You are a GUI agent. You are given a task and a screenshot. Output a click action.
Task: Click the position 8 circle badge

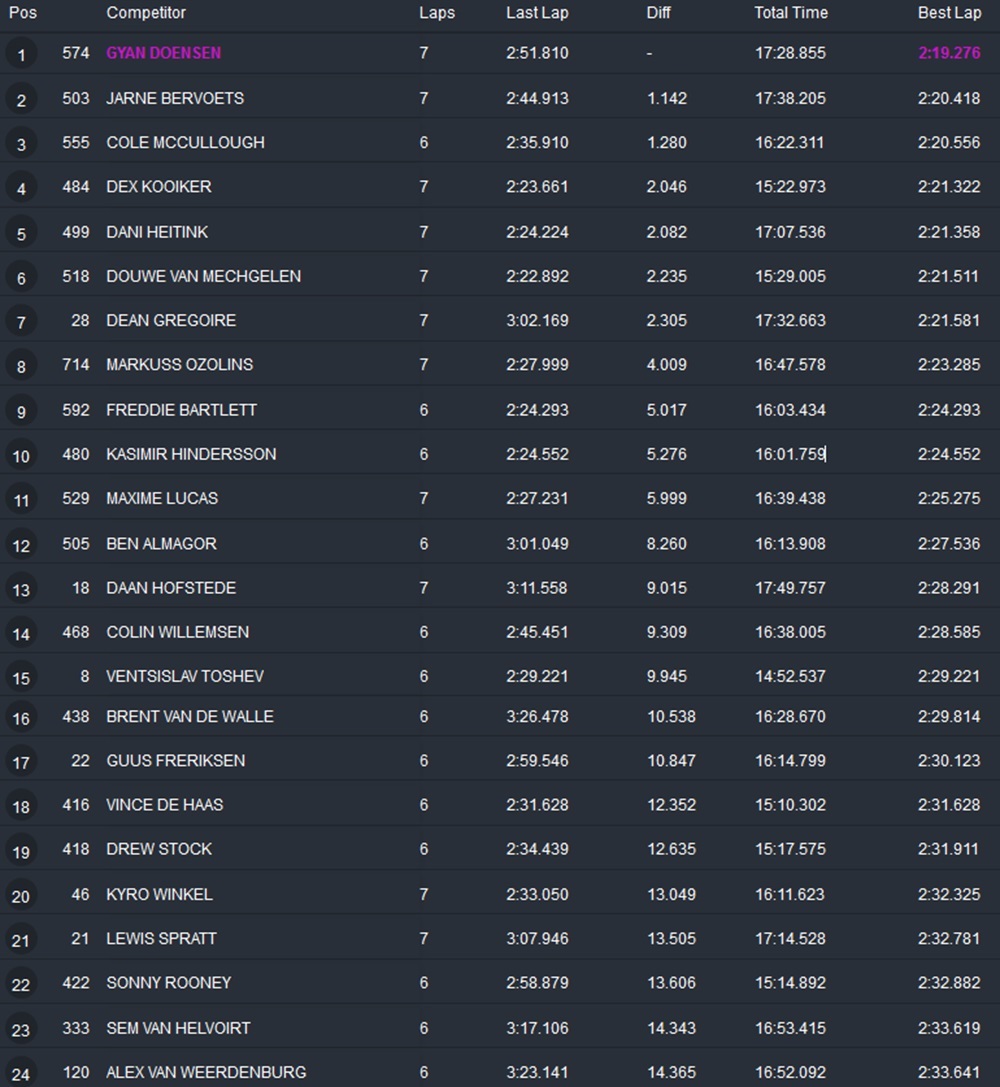click(21, 366)
